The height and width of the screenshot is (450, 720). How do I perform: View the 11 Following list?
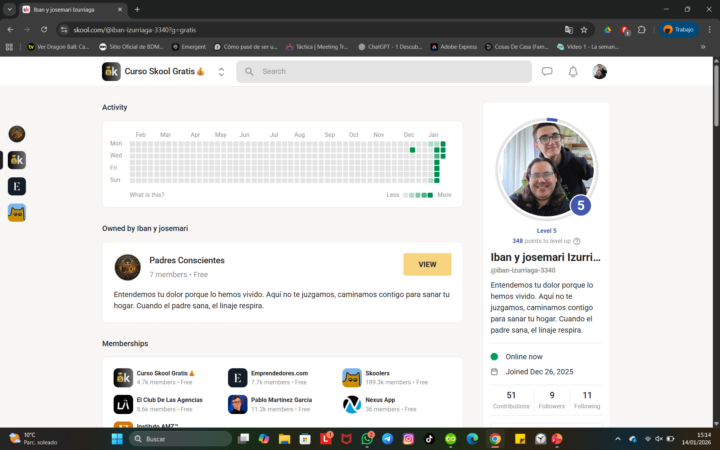[587, 399]
